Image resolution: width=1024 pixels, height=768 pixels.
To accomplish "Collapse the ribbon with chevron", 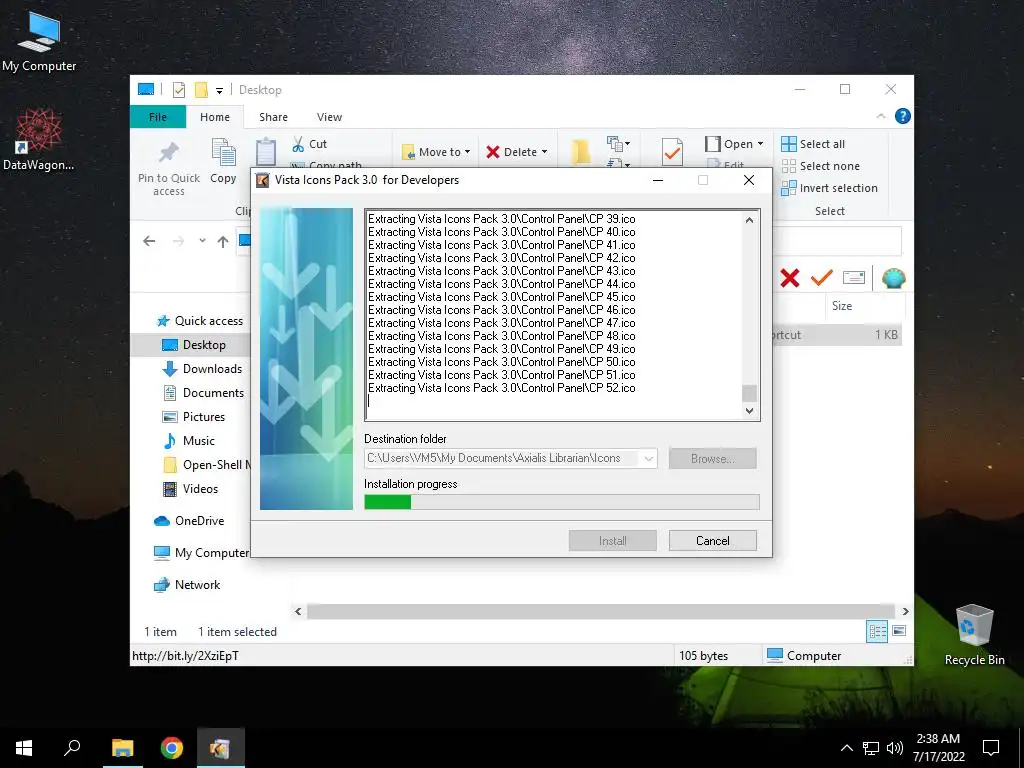I will pos(881,116).
